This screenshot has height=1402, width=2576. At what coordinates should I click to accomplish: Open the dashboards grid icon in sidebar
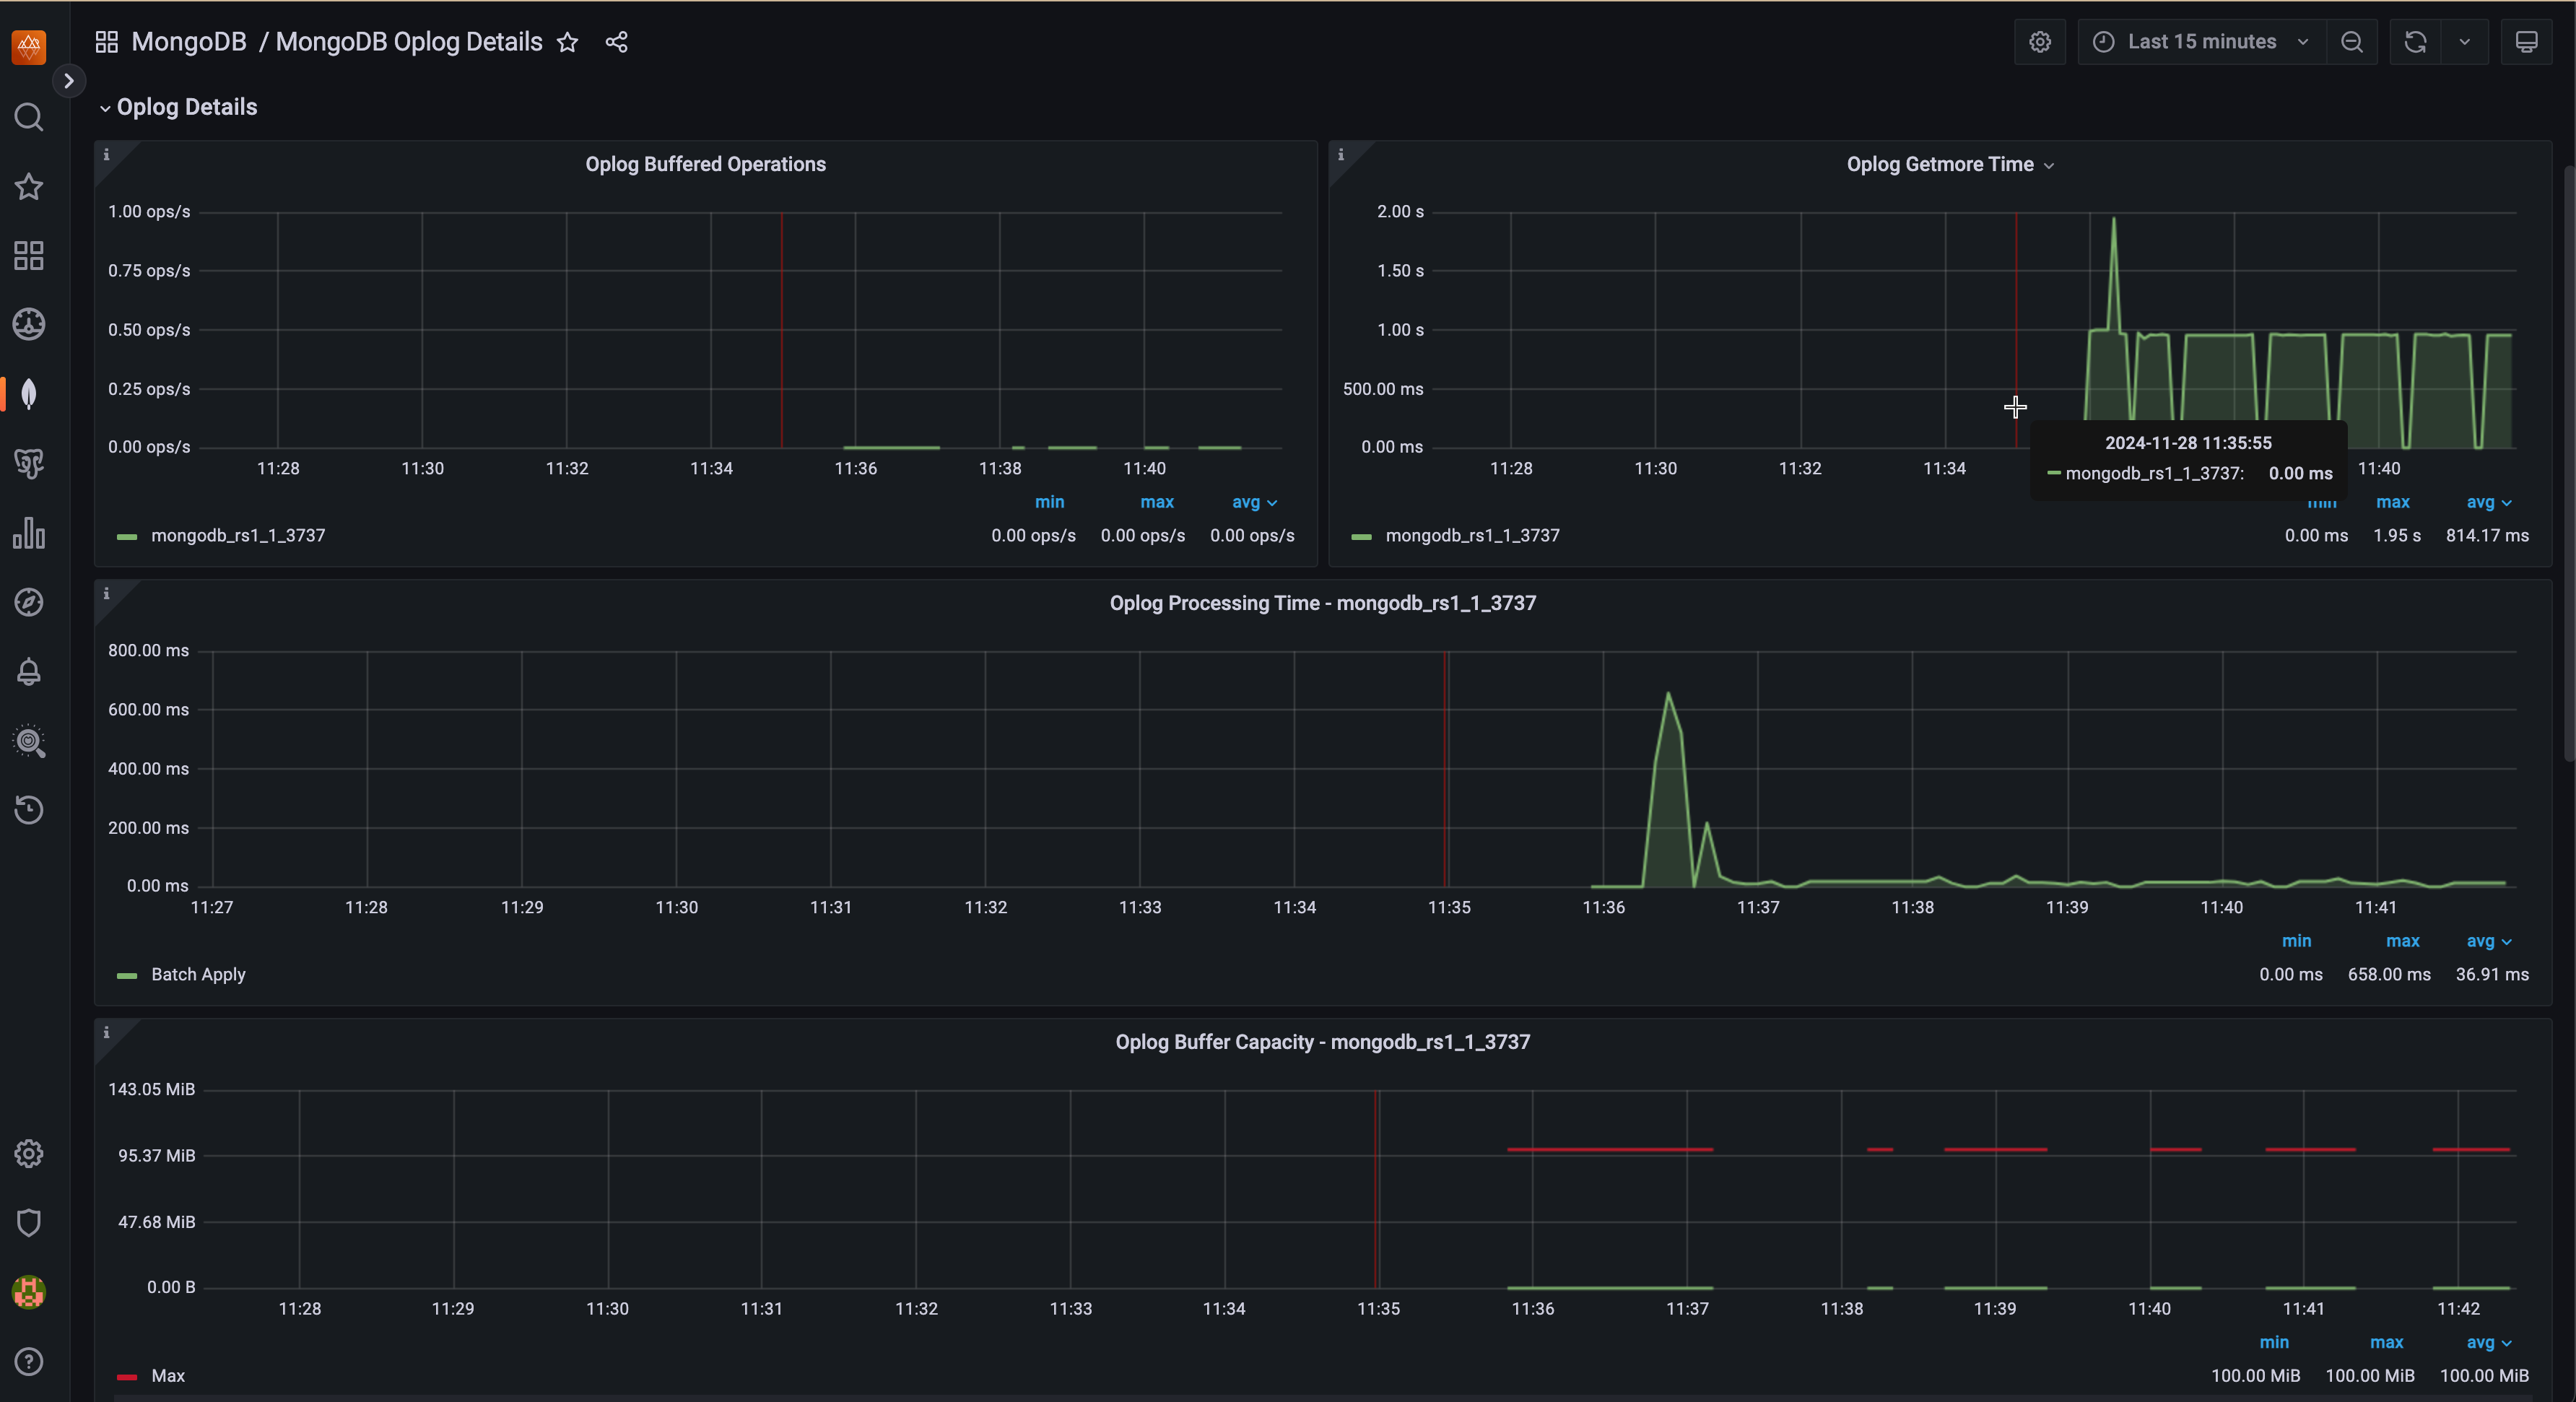[x=28, y=255]
